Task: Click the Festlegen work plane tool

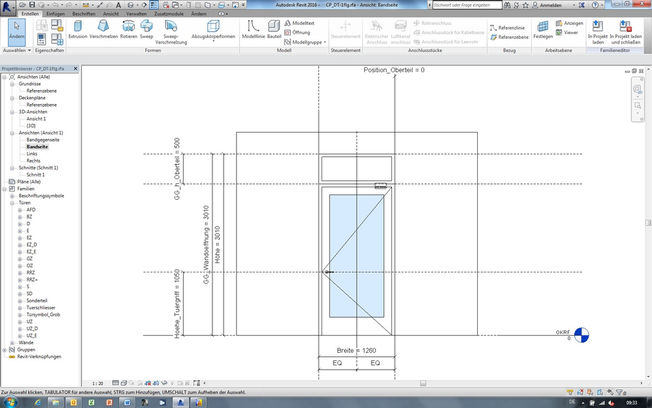Action: coord(543,30)
